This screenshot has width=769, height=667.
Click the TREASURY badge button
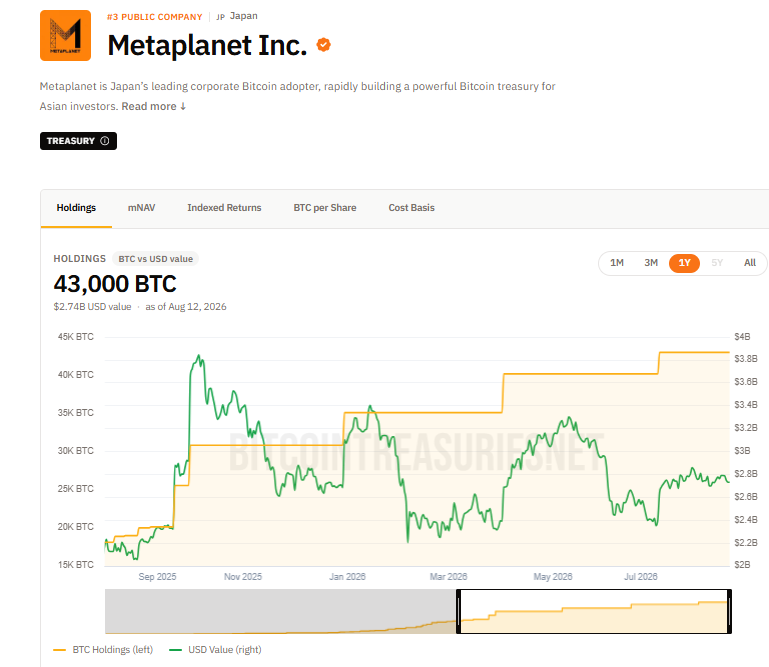(78, 141)
